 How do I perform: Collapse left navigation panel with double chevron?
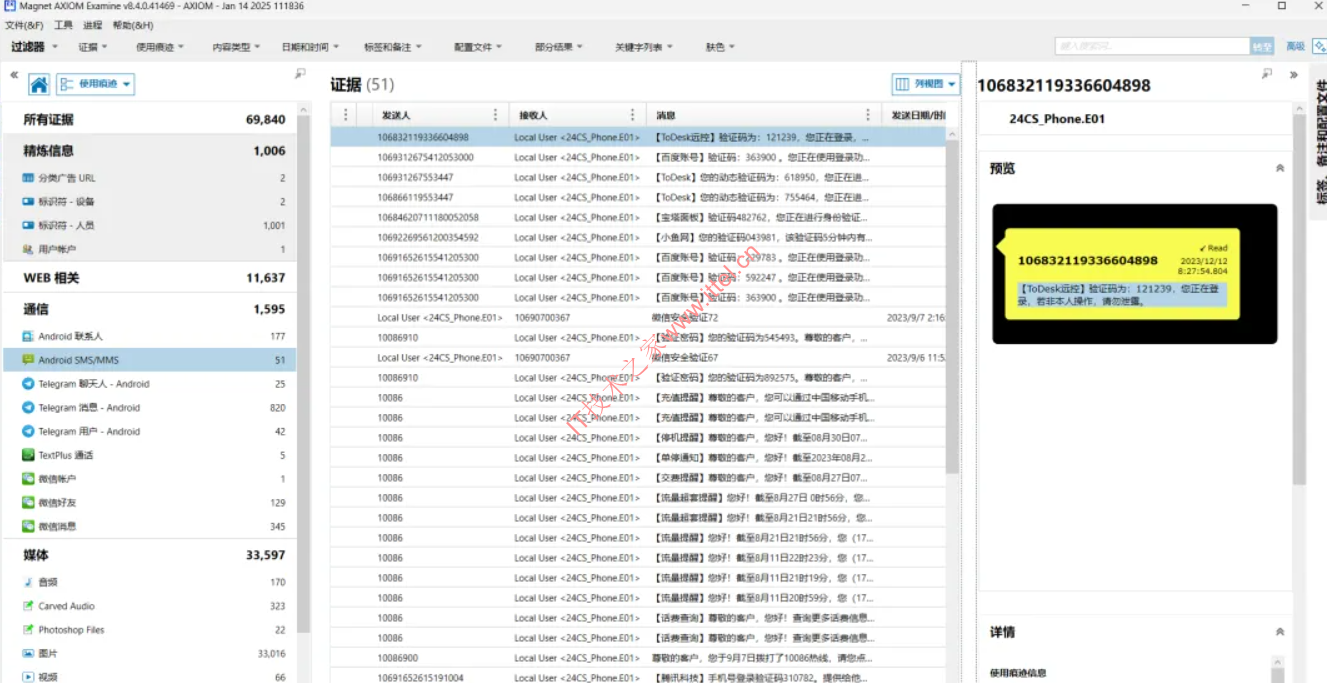click(14, 75)
